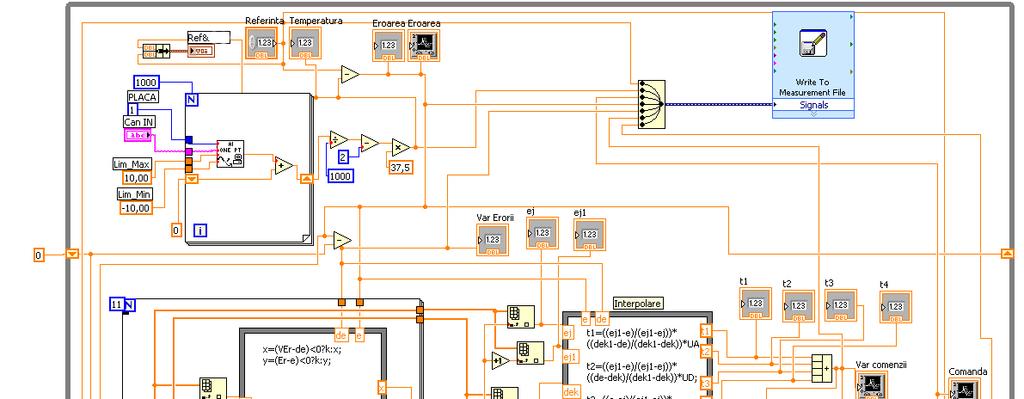Expand the Write To Measurement File terminals arrow
Screen dimensions: 1024x399
813,114
